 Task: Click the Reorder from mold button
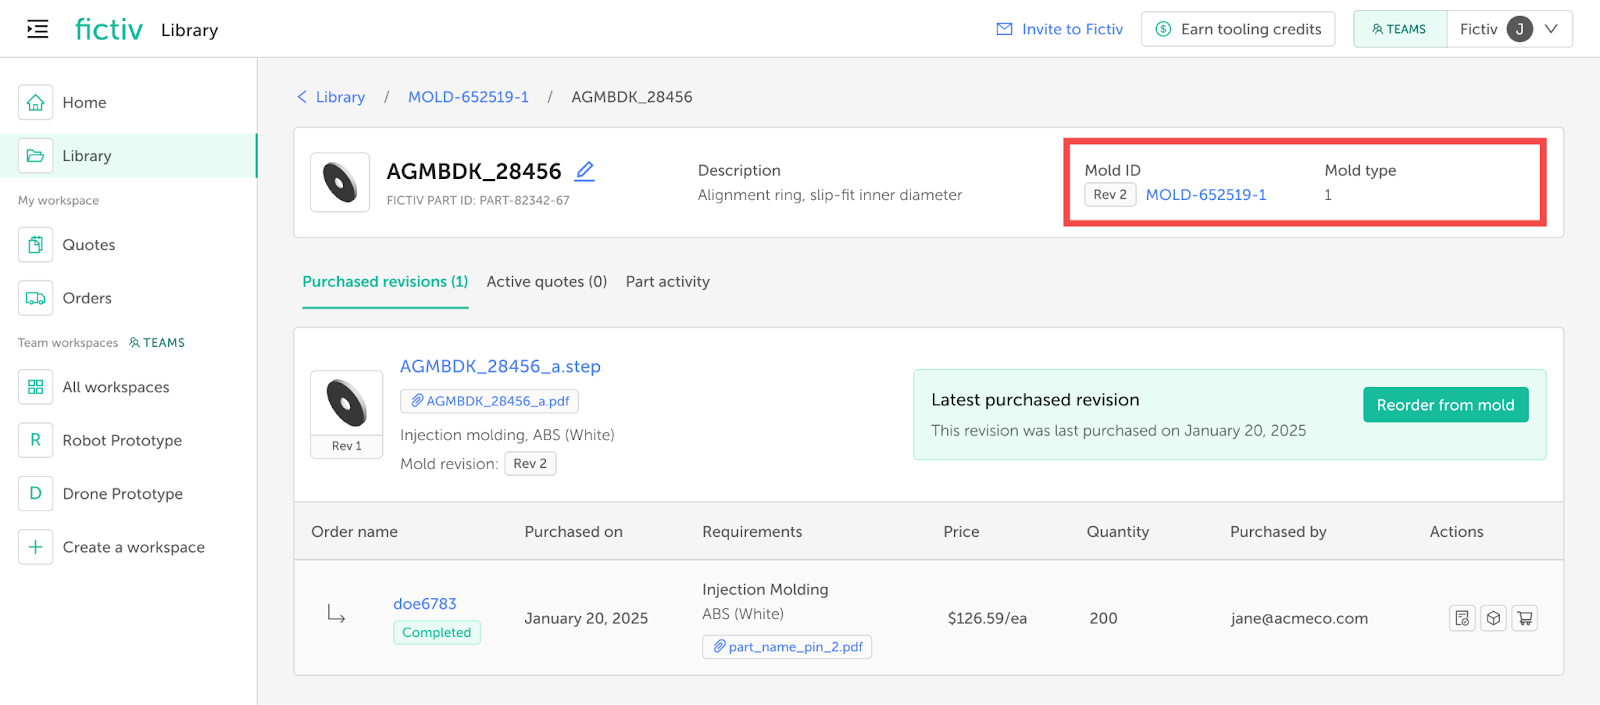(1445, 405)
